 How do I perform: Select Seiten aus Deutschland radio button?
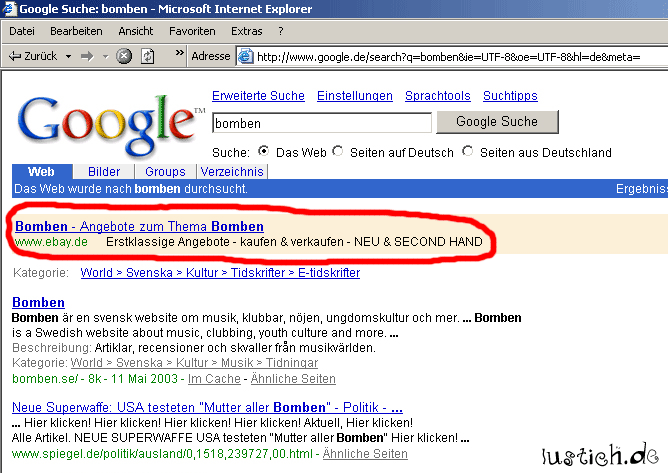point(467,151)
